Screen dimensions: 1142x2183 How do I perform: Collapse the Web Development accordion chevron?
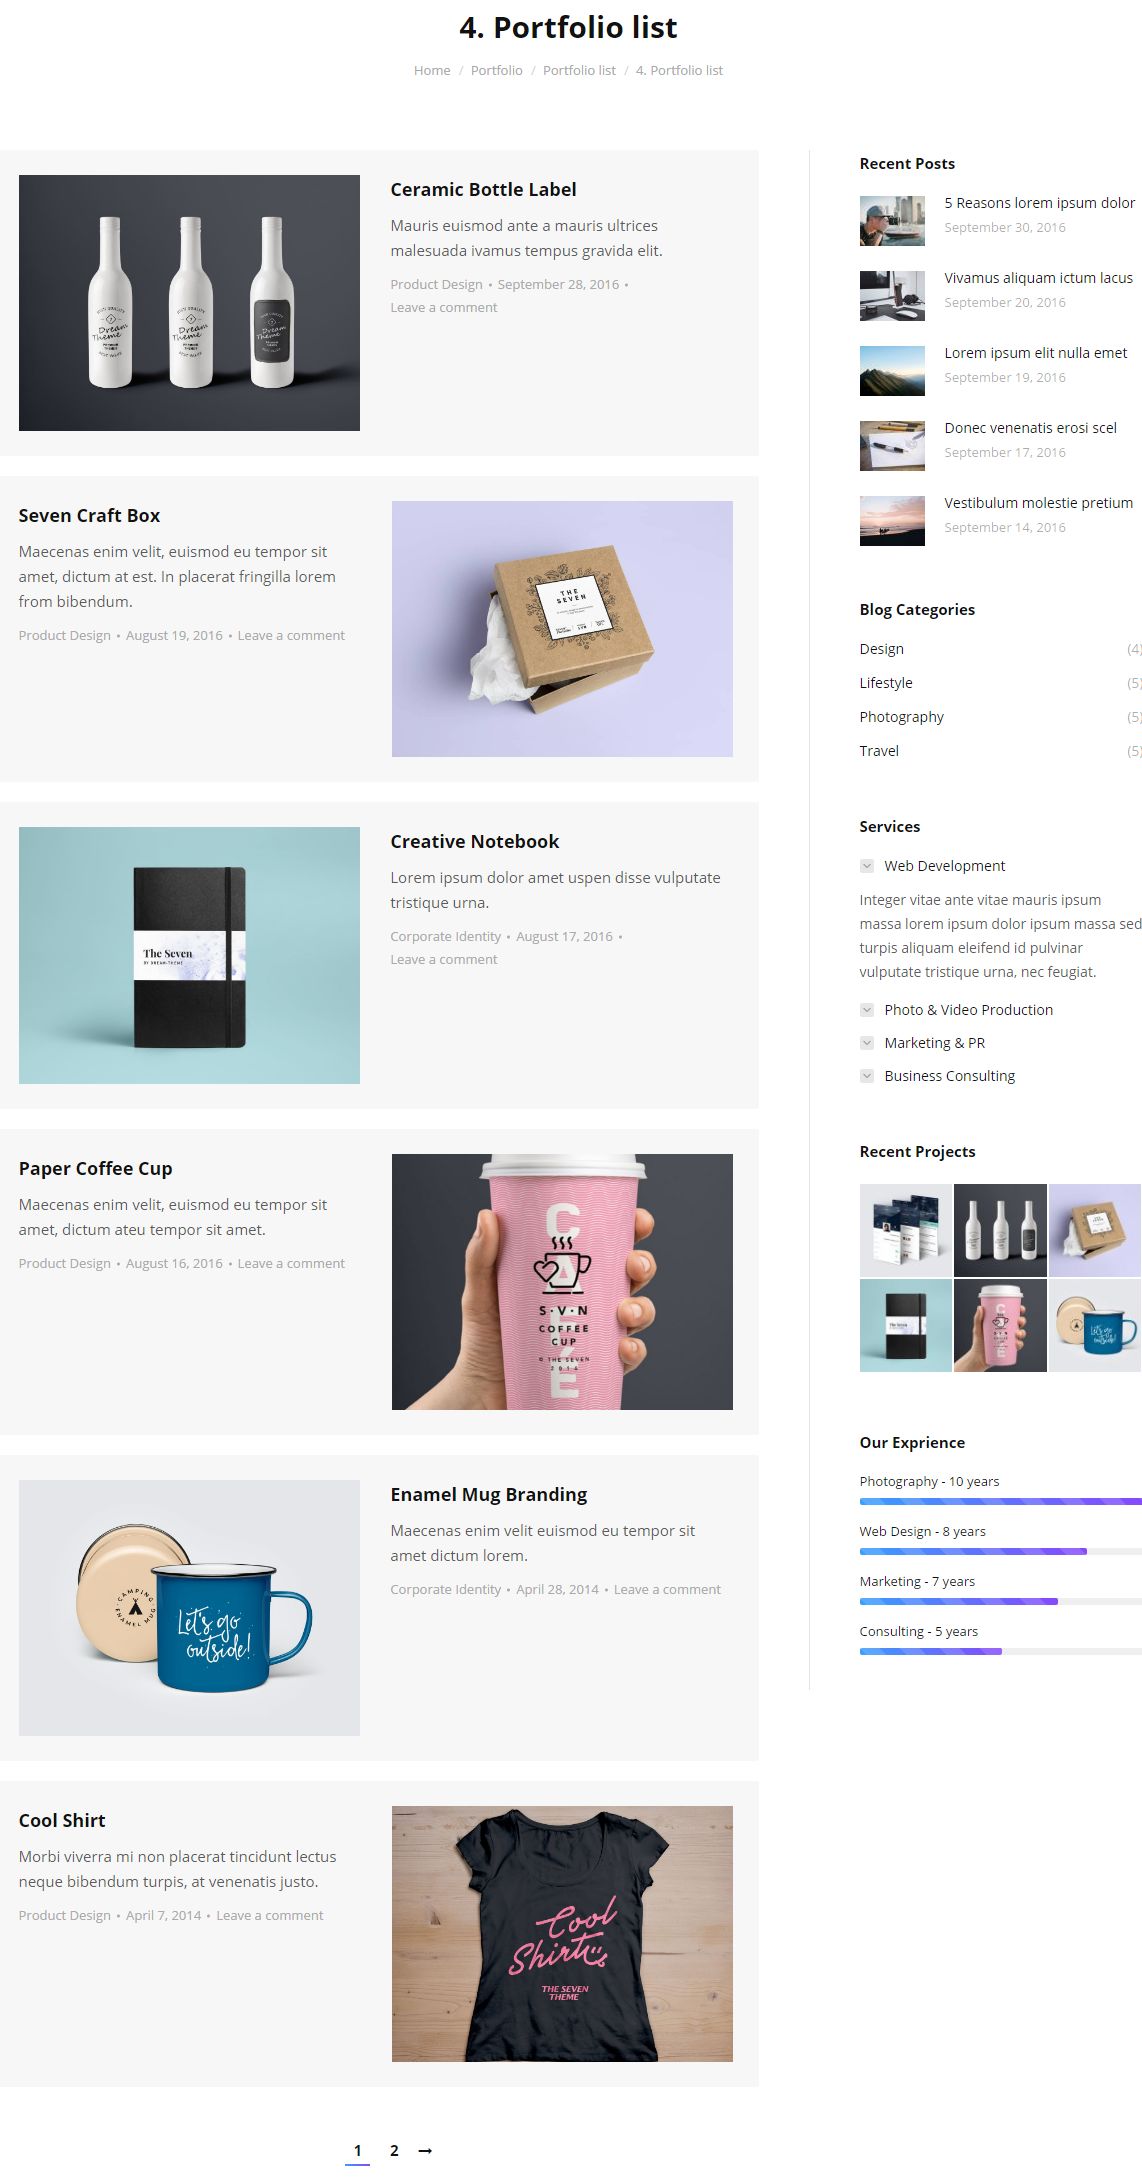(x=867, y=866)
